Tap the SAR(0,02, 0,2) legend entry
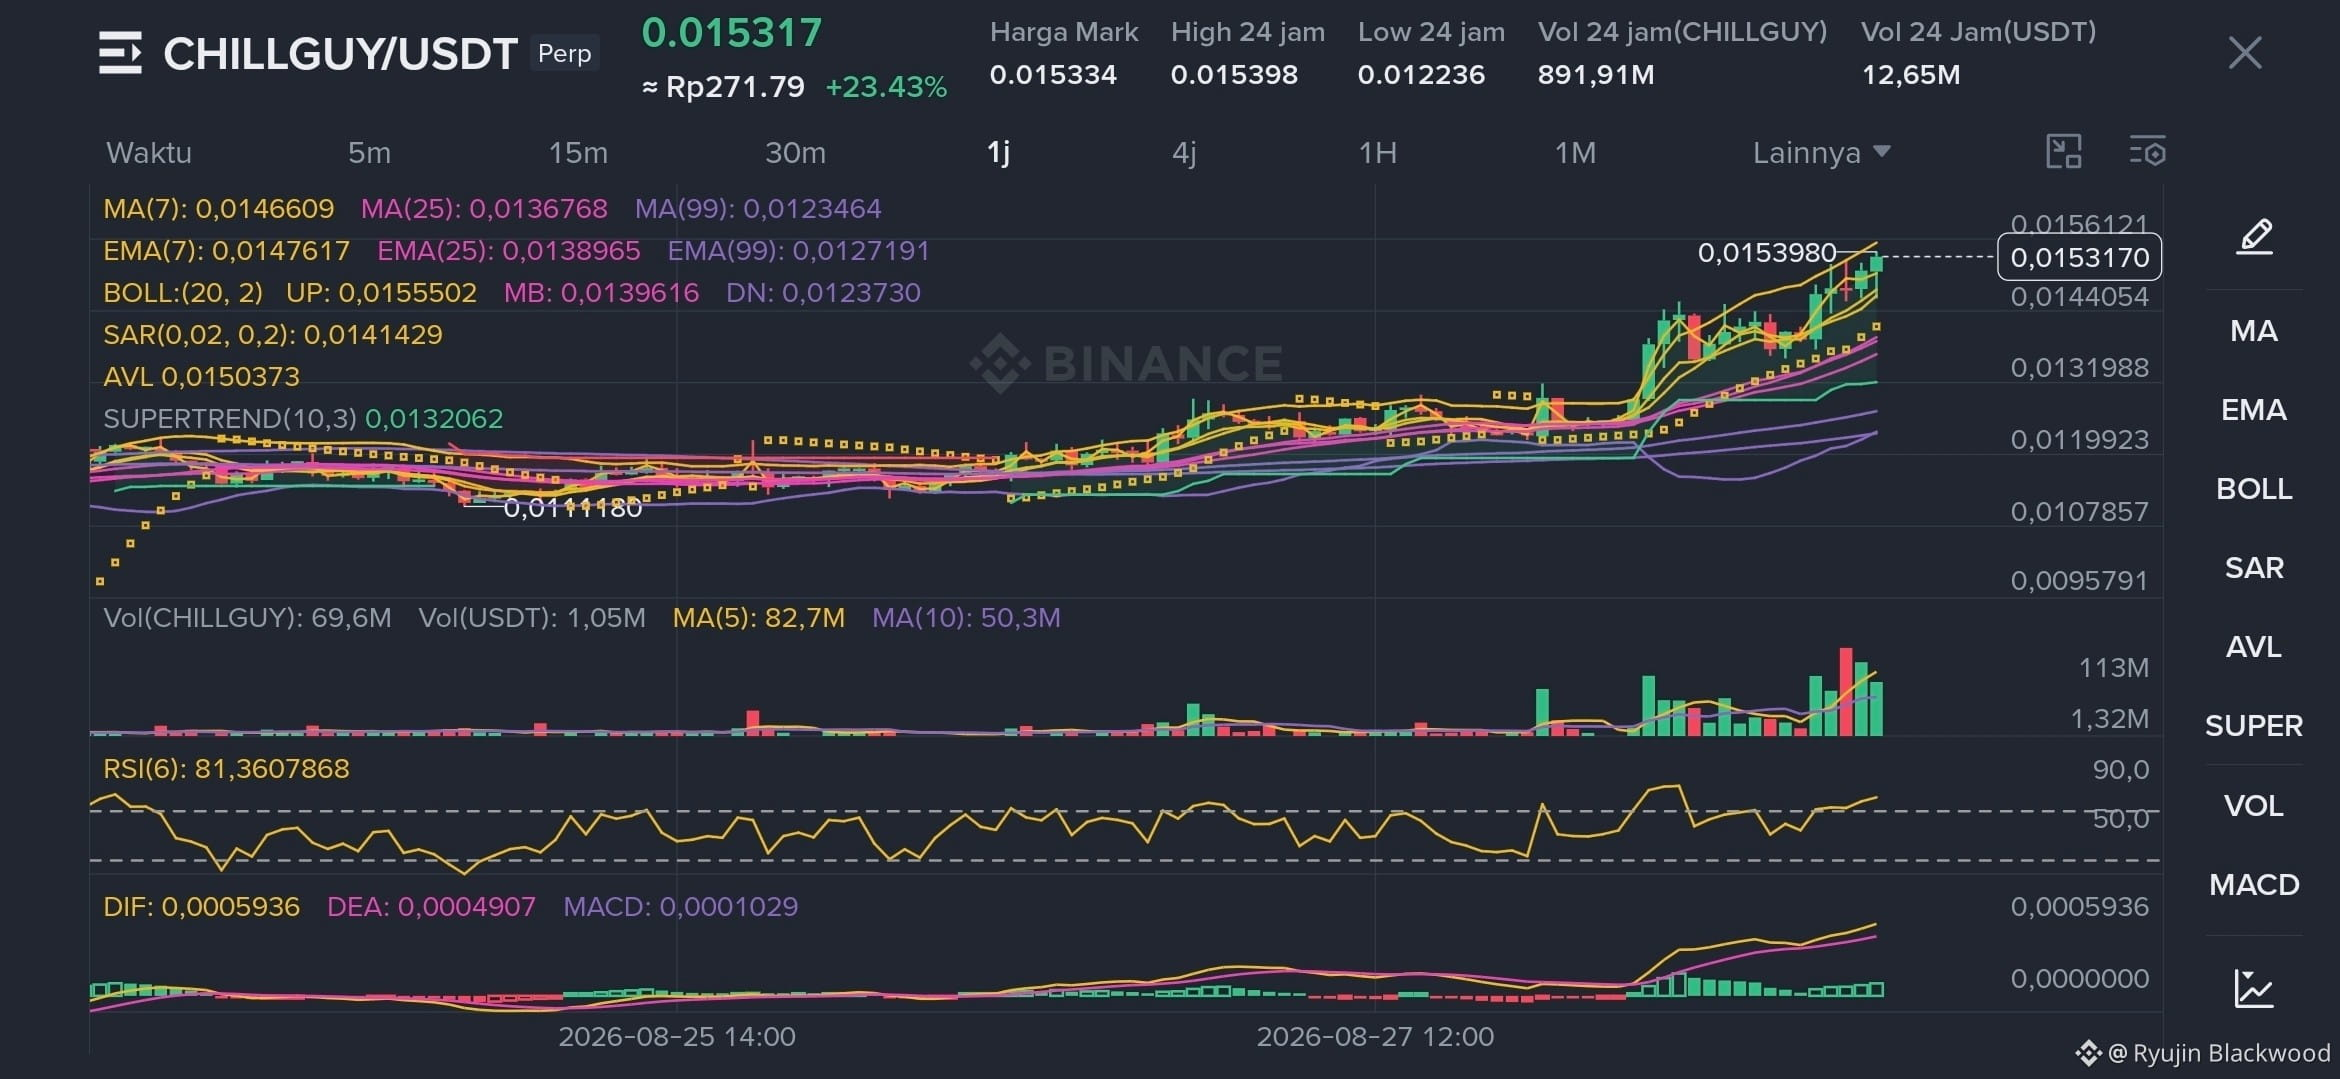The image size is (2340, 1079). point(272,335)
